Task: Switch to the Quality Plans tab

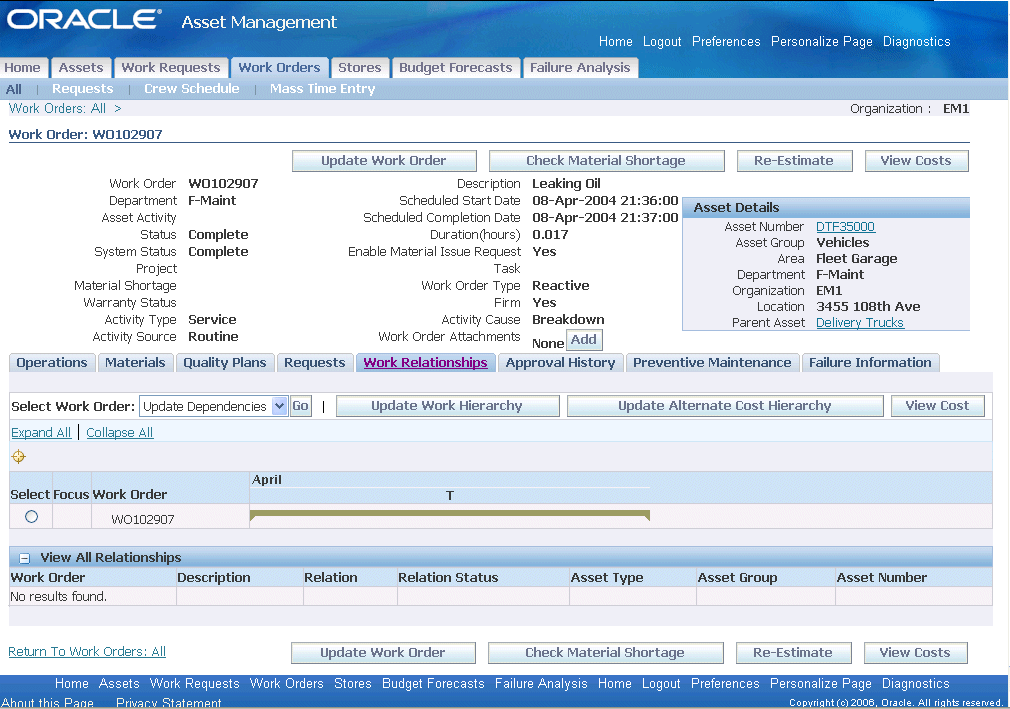Action: click(225, 363)
